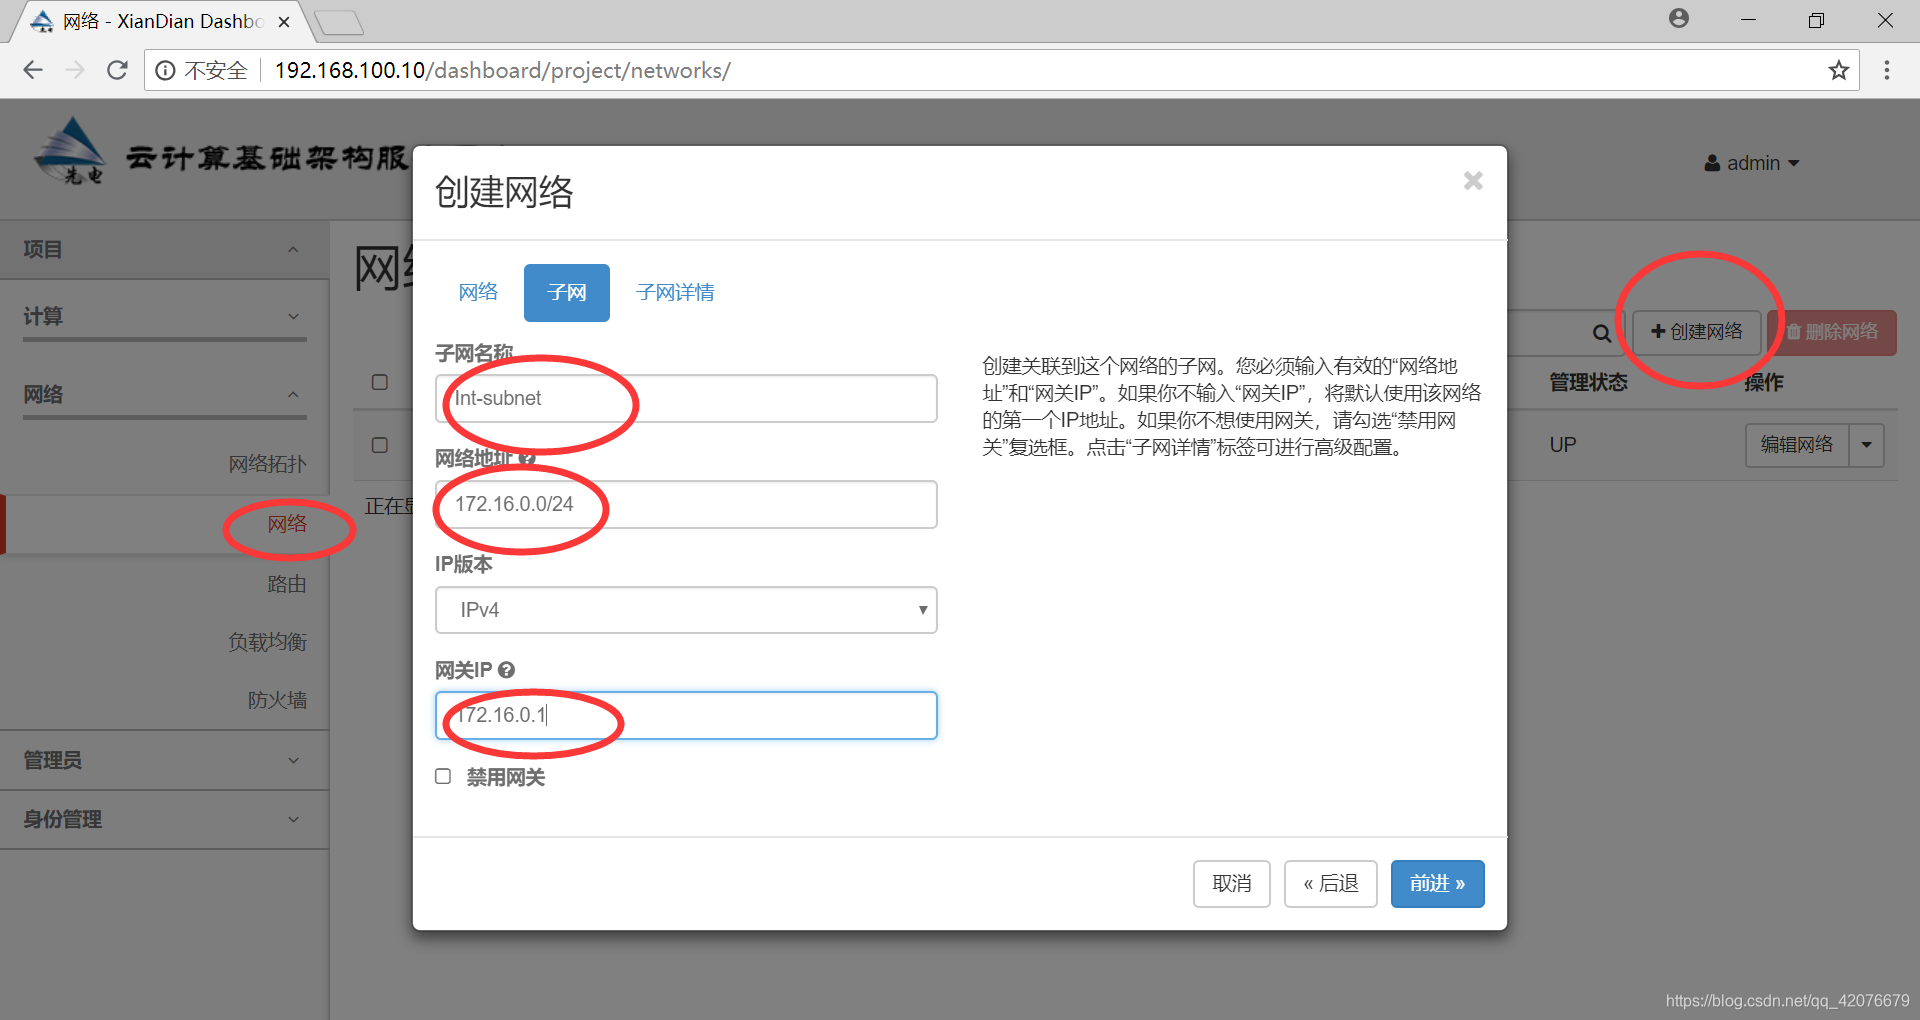Open the IP版本 IPv4 dropdown
1920x1020 pixels.
686,610
